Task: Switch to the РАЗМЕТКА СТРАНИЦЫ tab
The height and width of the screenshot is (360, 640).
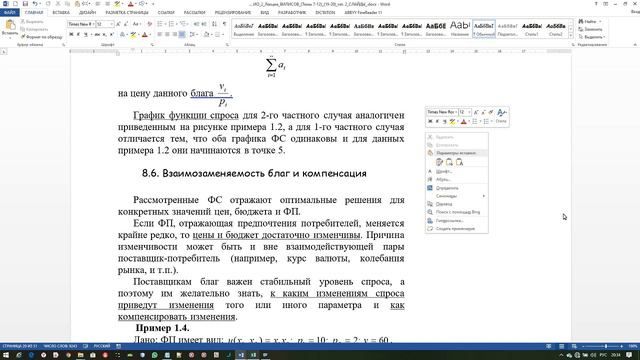Action: tap(127, 13)
